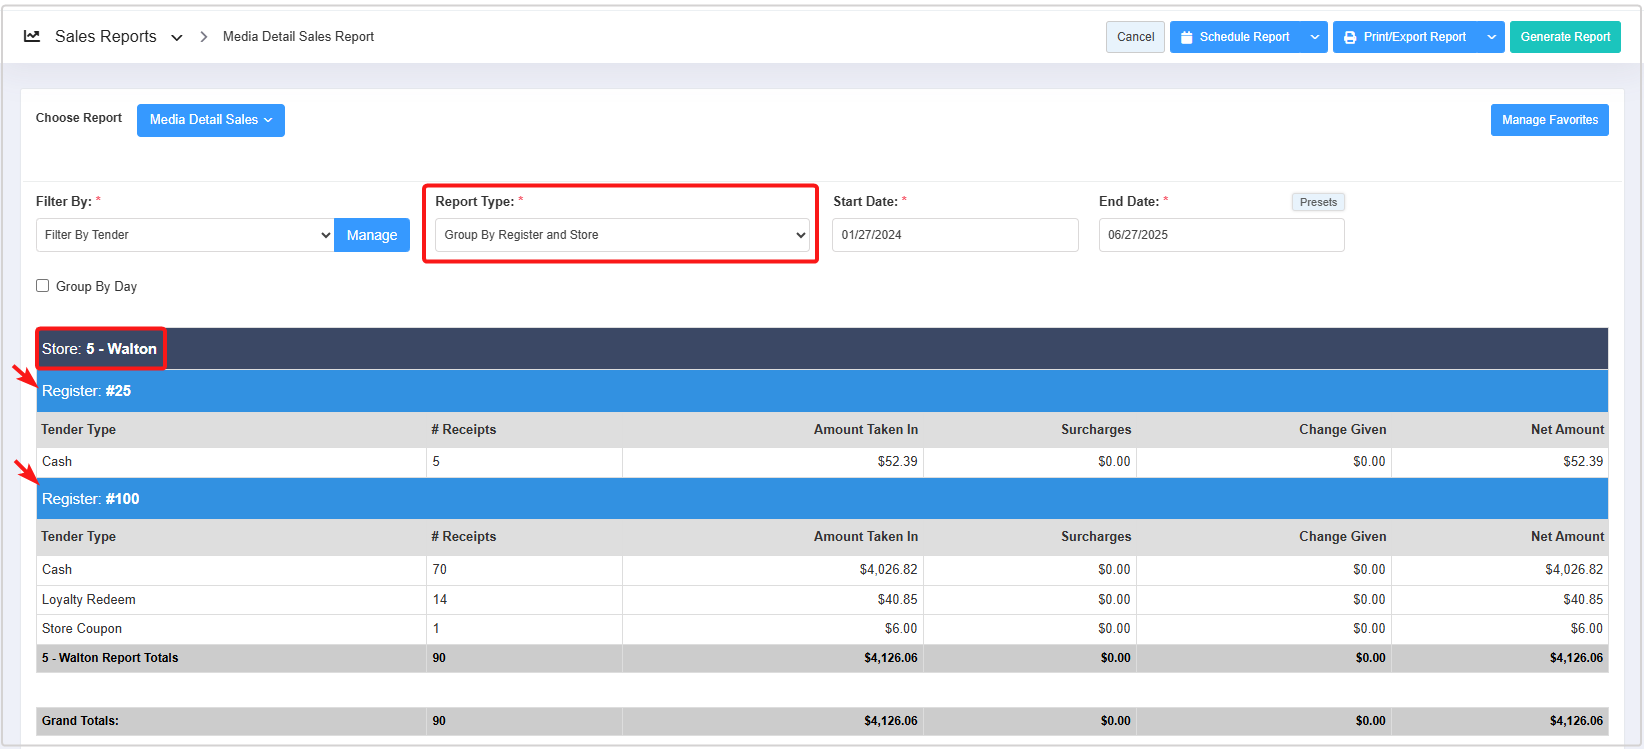Expand the Sales Reports chevron menu
This screenshot has width=1644, height=749.
(177, 37)
